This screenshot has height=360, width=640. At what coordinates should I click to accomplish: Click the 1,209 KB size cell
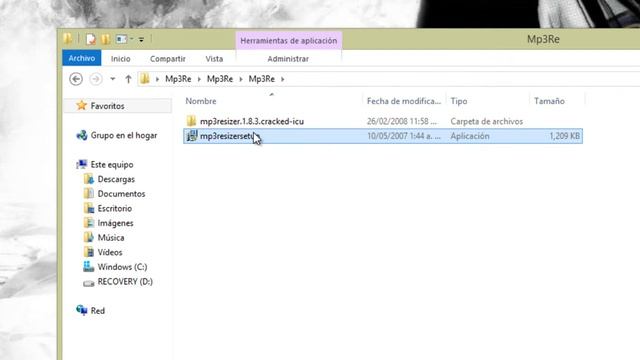564,136
